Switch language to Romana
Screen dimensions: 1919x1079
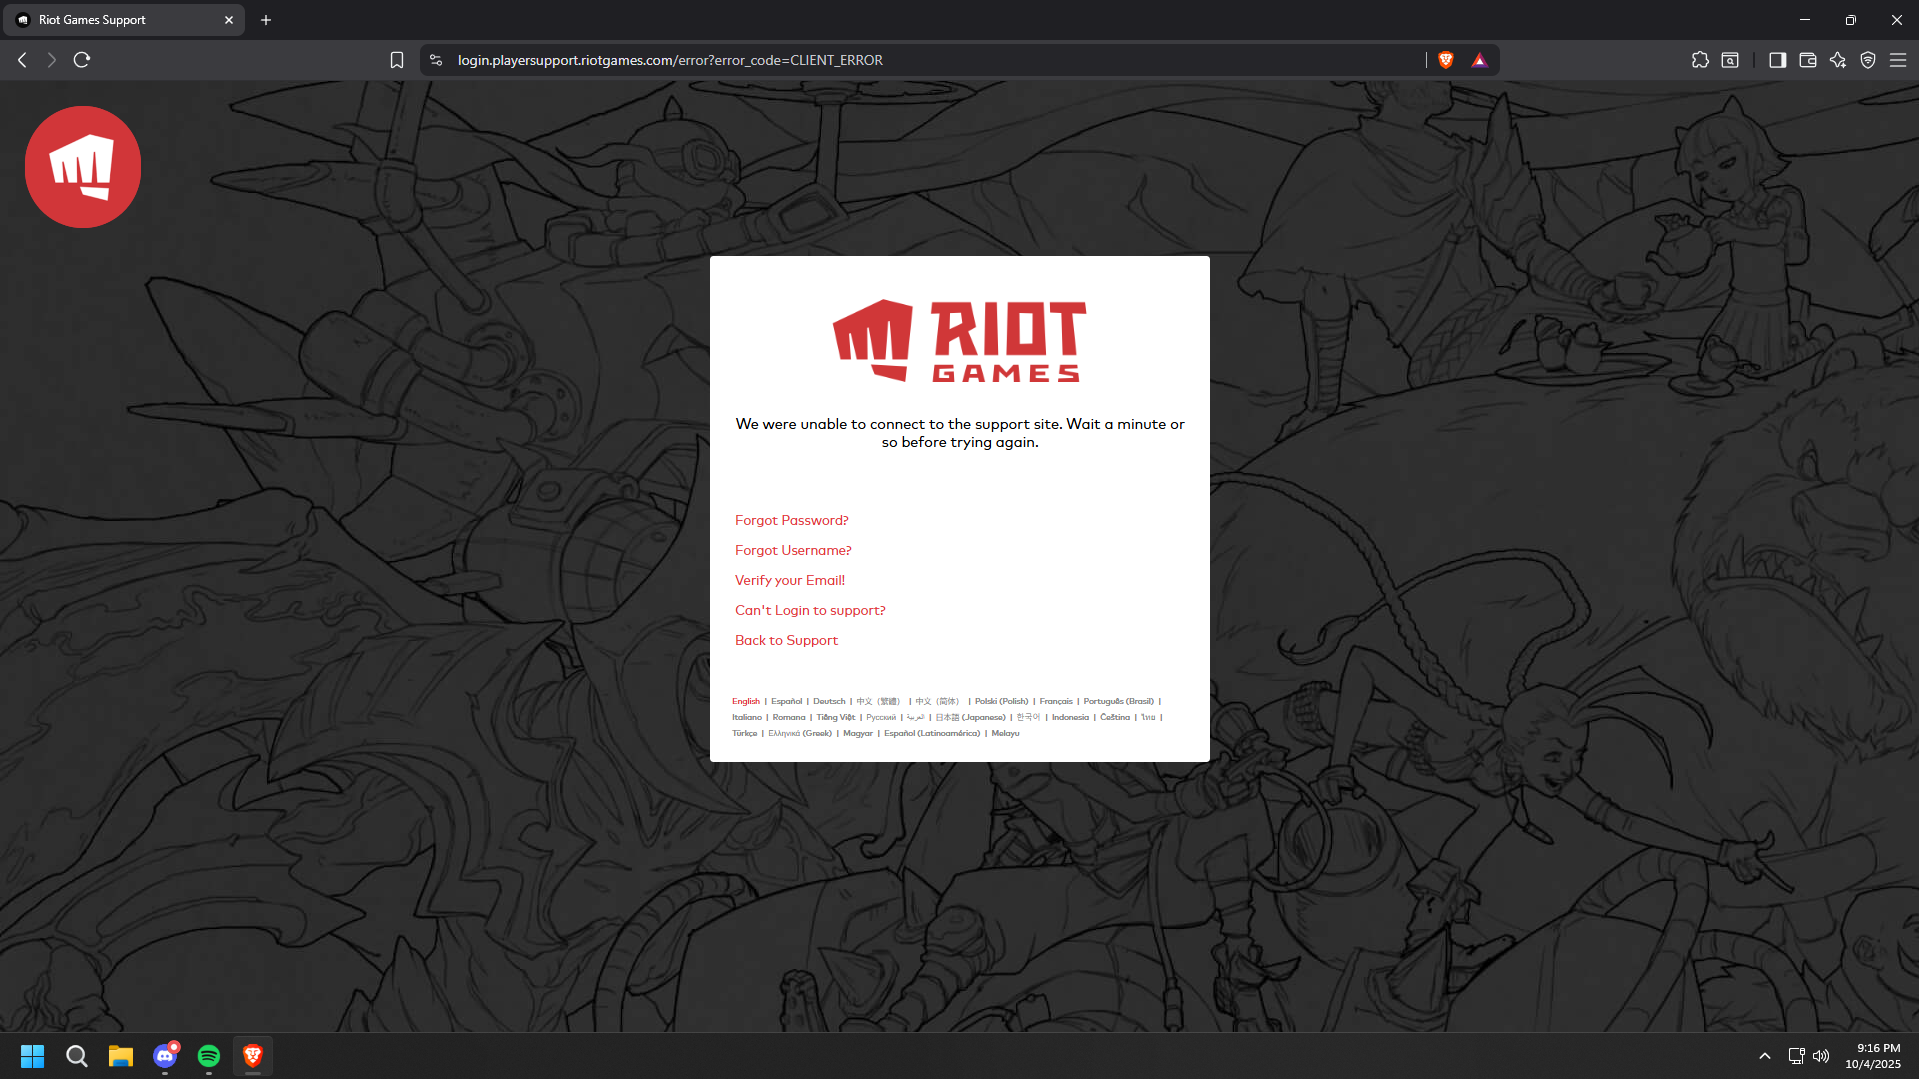(789, 717)
